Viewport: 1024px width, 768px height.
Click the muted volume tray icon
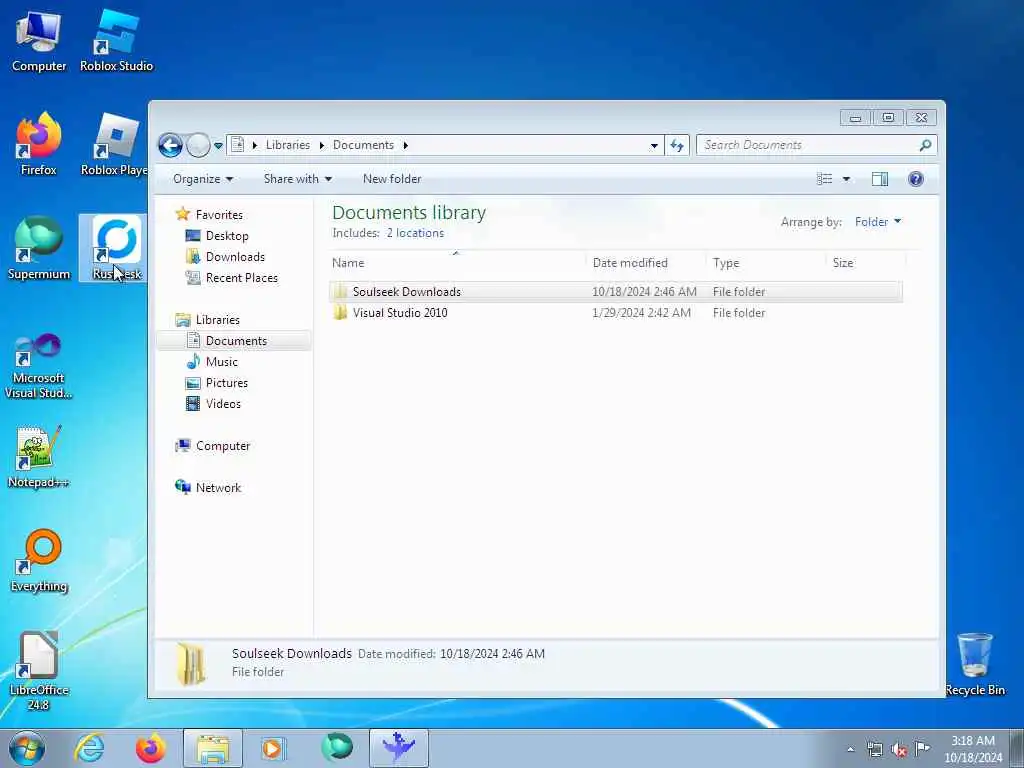899,749
